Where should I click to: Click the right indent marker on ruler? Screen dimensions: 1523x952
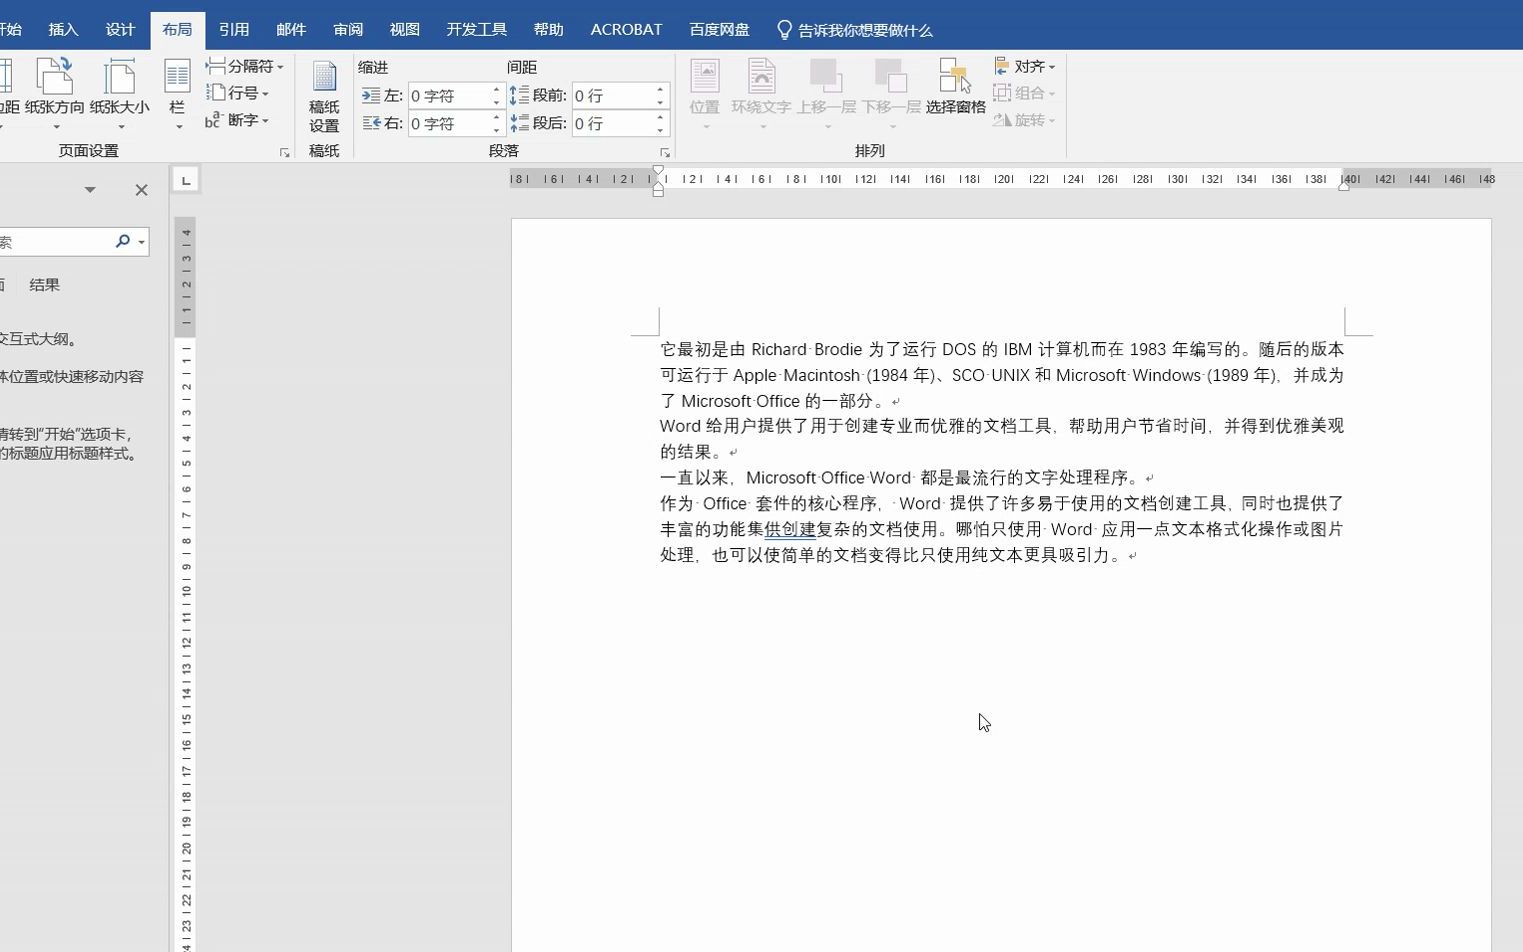pyautogui.click(x=1344, y=185)
